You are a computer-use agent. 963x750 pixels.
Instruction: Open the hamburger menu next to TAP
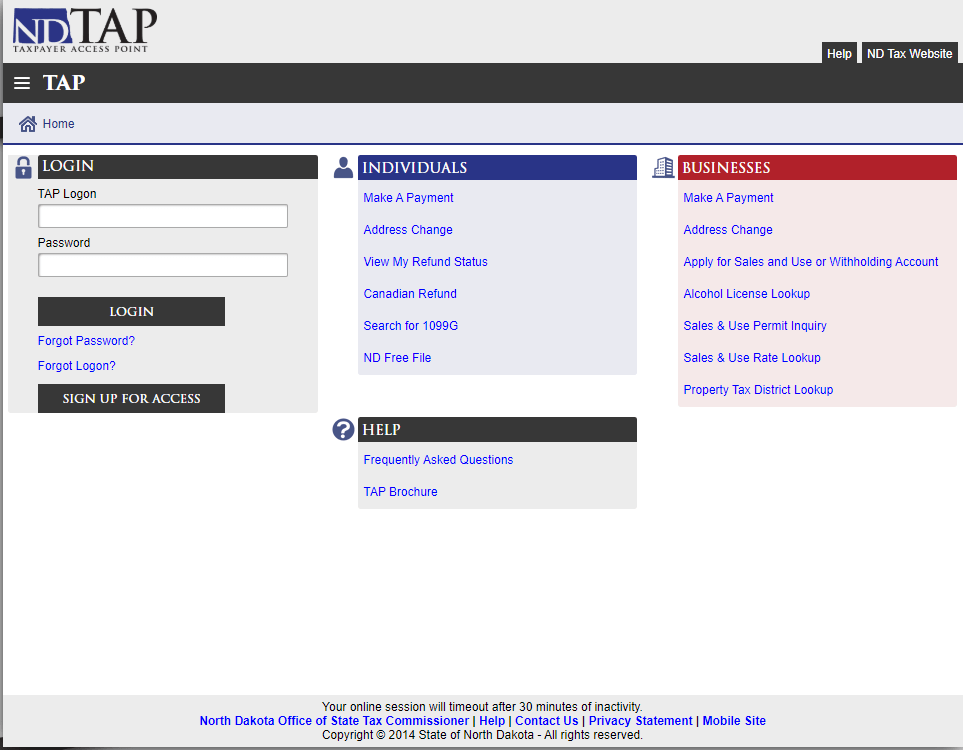click(x=22, y=83)
